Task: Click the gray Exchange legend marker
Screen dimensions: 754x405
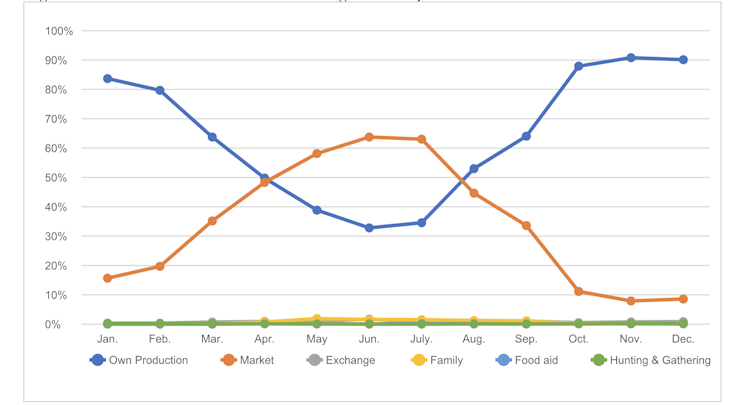Action: tap(315, 360)
